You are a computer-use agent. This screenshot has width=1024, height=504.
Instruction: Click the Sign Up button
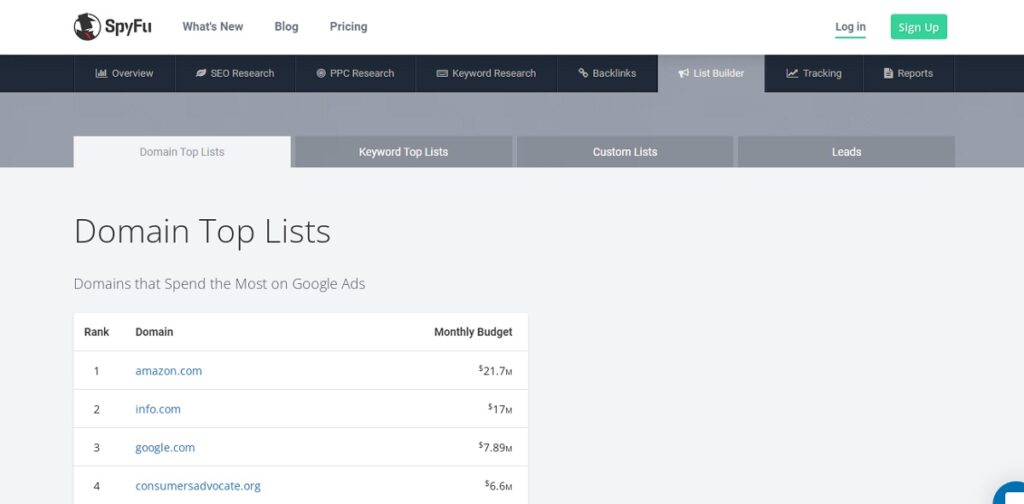(x=918, y=27)
